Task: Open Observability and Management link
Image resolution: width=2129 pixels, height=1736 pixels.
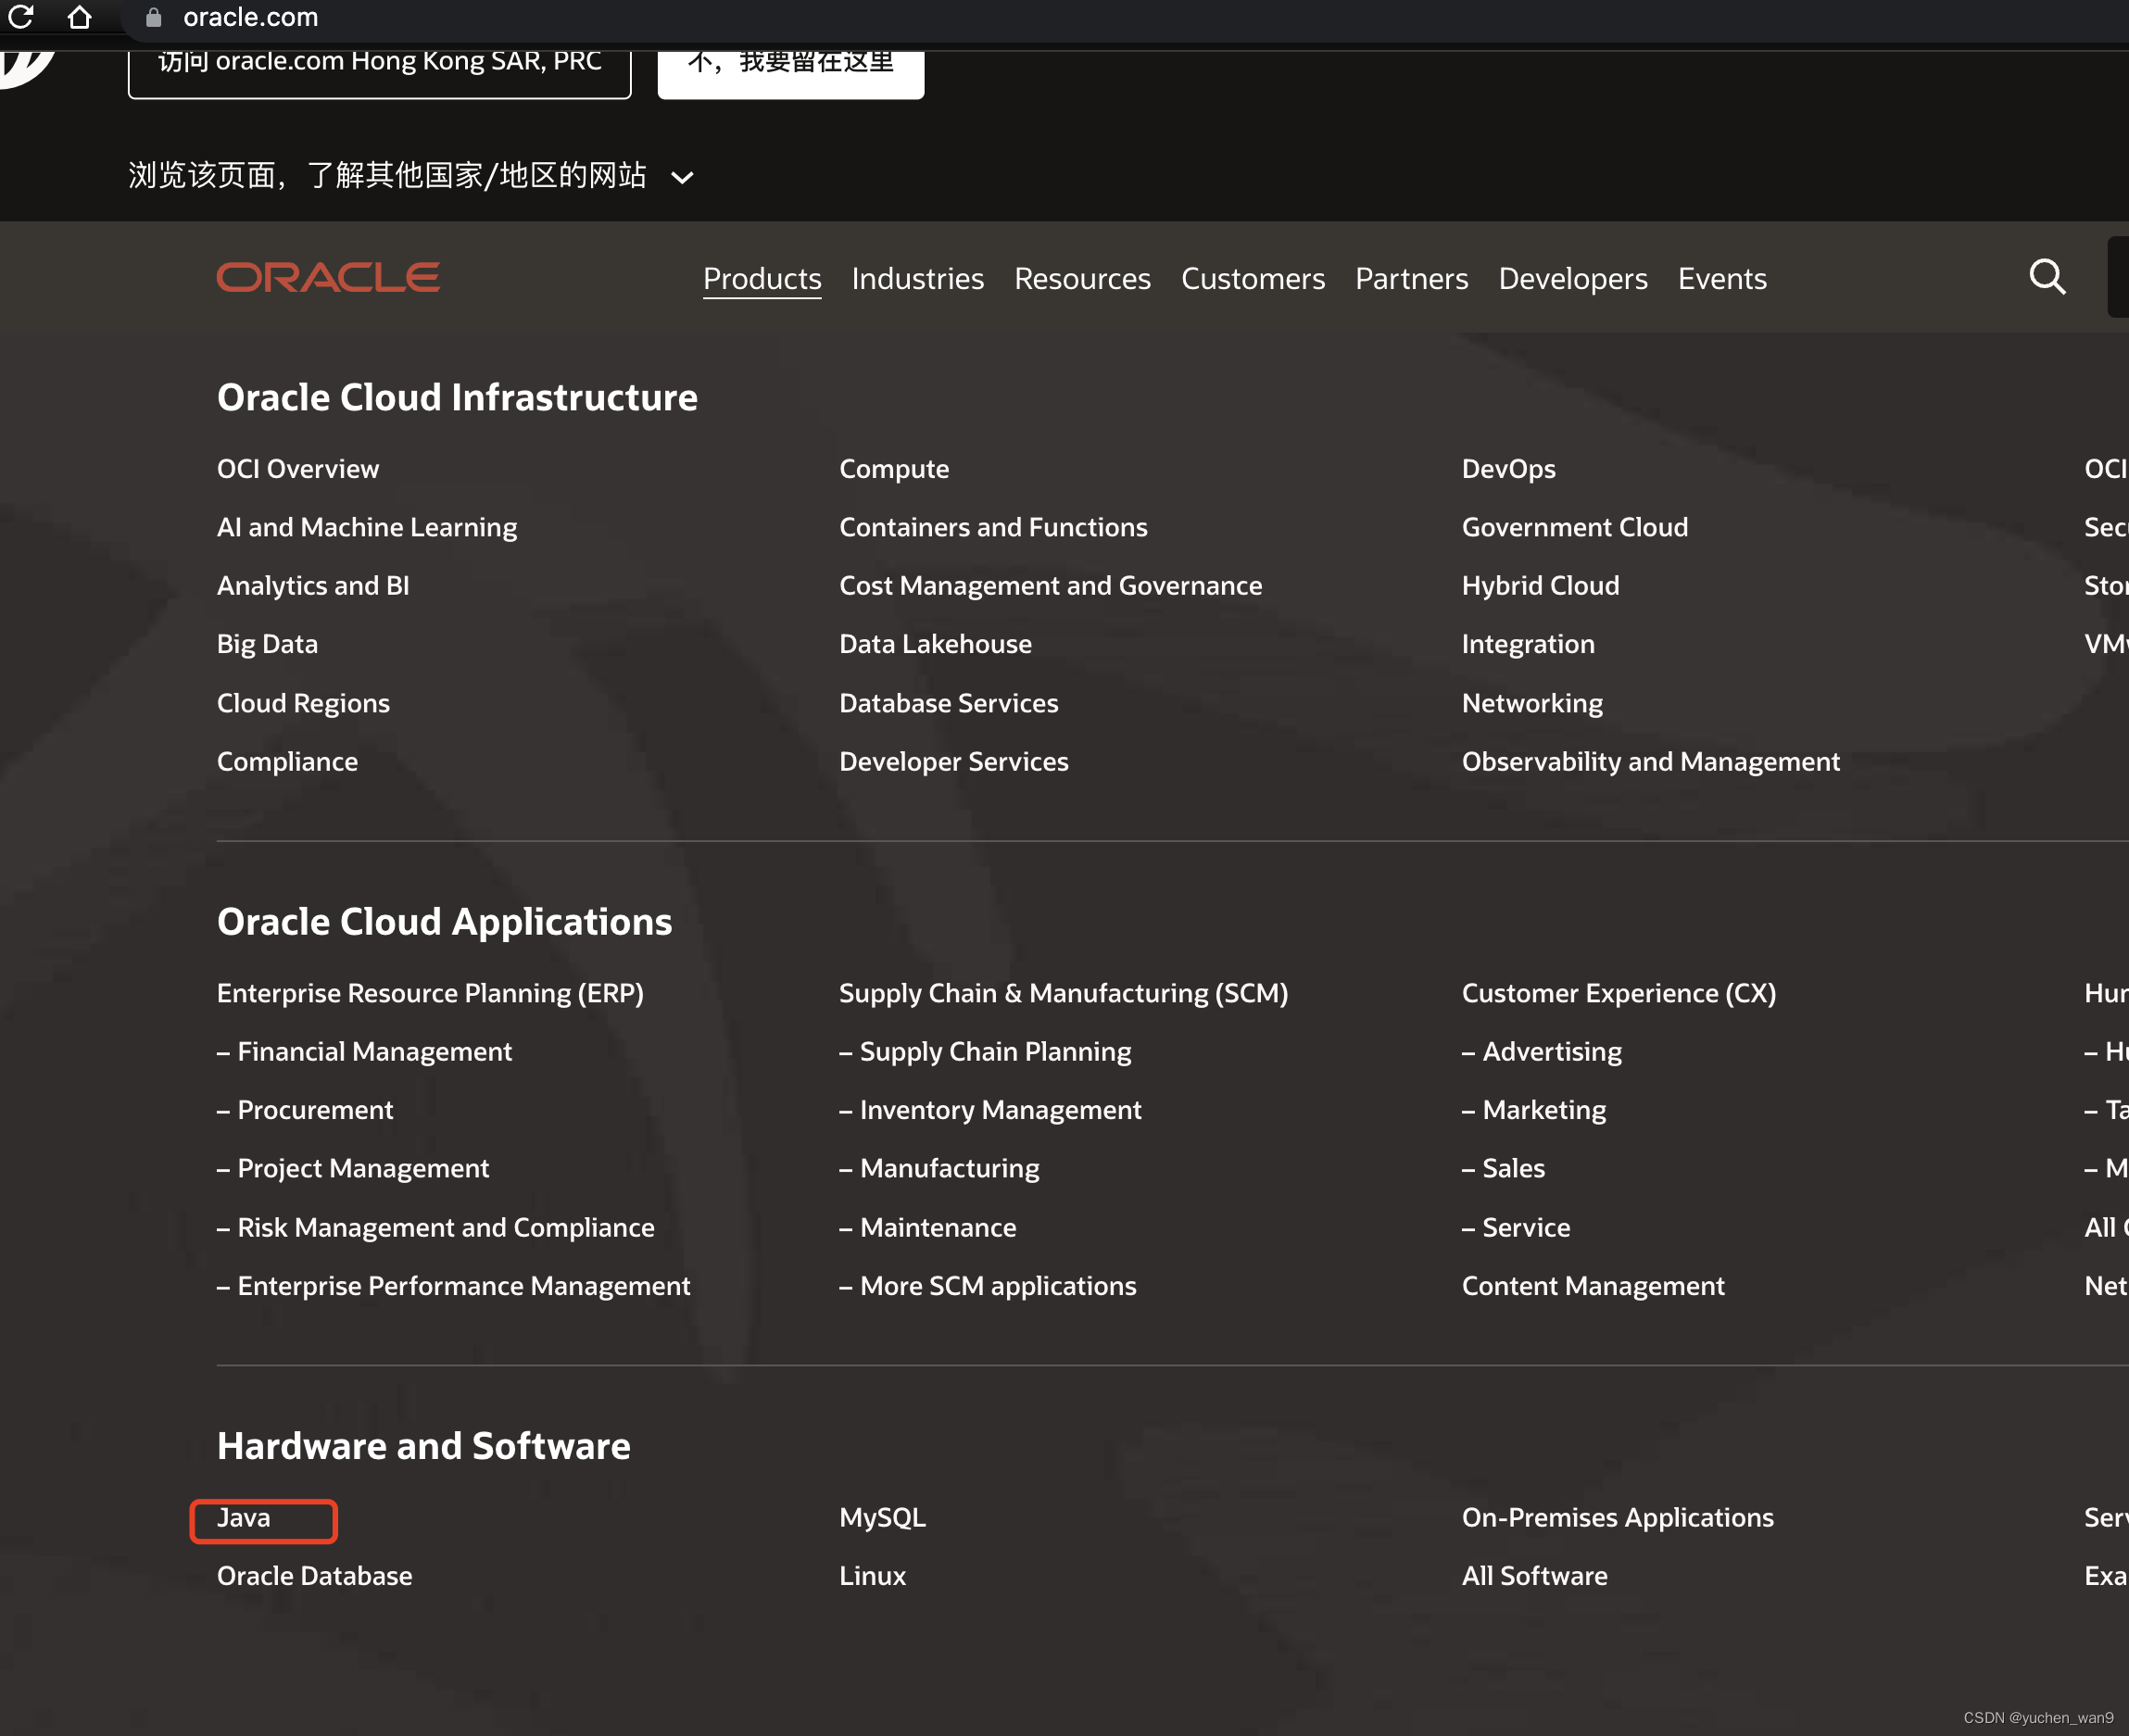Action: [1650, 761]
